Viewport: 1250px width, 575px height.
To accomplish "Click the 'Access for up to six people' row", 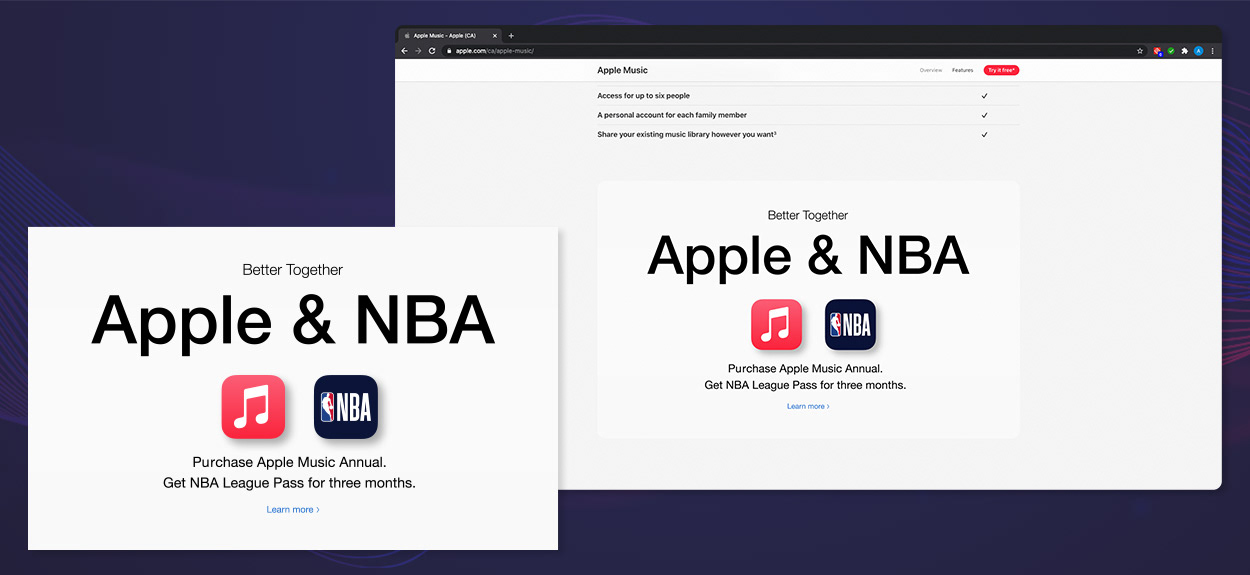I will (808, 96).
